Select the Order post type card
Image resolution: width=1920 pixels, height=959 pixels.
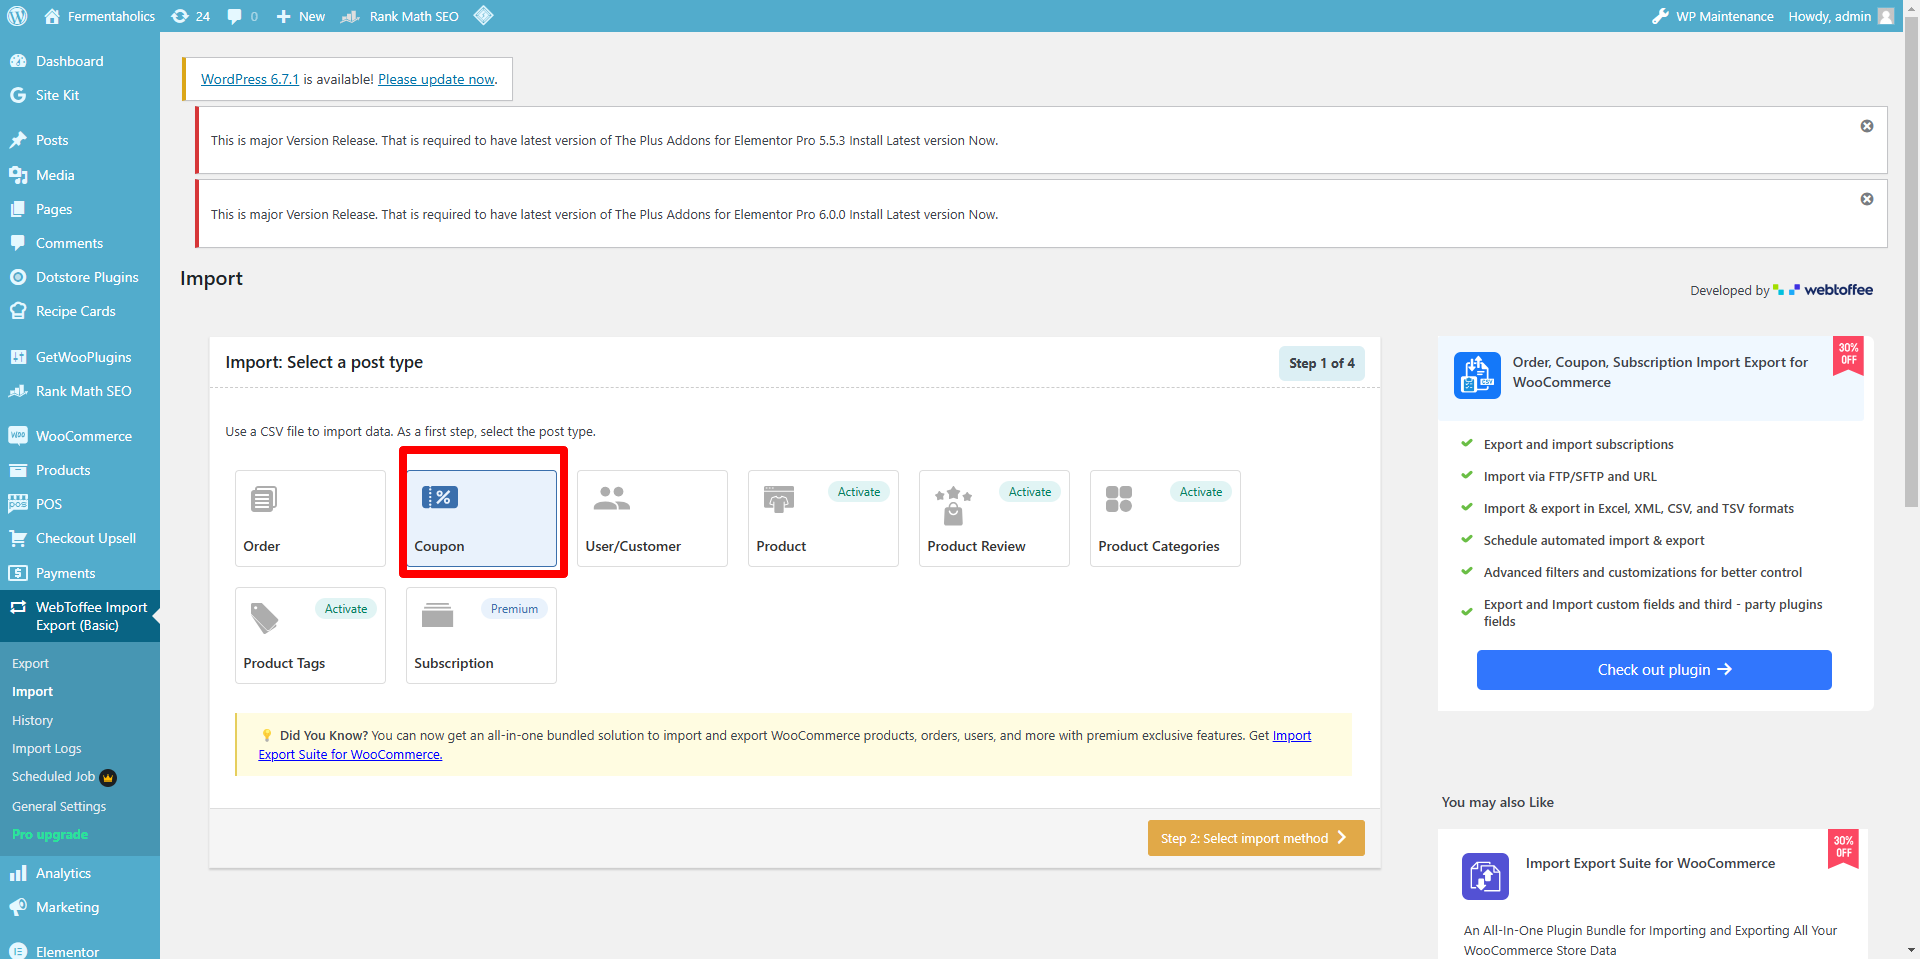310,518
